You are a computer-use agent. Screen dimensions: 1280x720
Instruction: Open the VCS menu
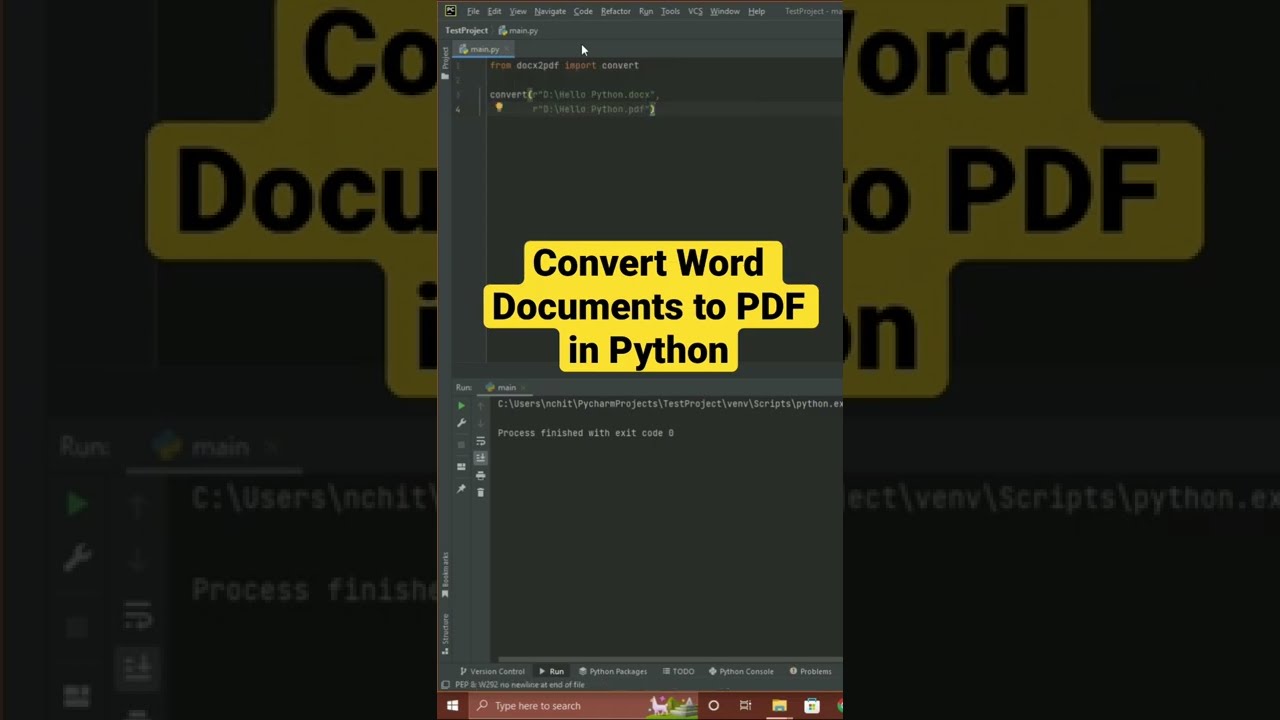695,11
